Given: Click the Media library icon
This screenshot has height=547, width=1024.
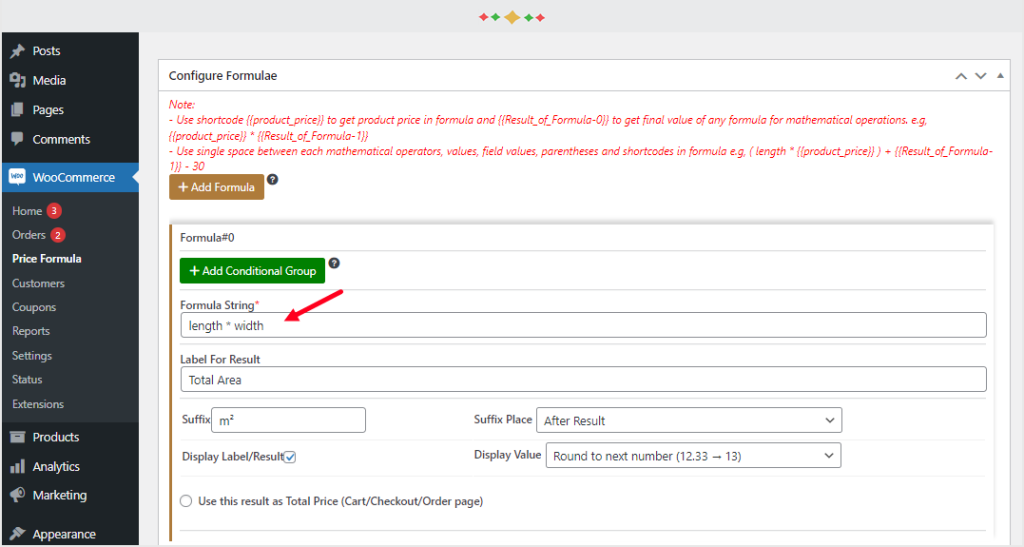Looking at the screenshot, I should (18, 80).
